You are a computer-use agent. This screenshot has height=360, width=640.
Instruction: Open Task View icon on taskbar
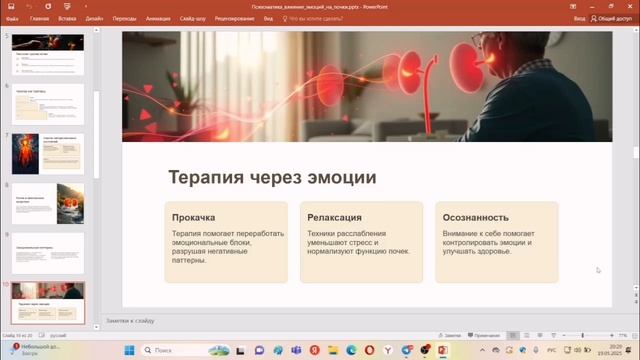[240, 350]
